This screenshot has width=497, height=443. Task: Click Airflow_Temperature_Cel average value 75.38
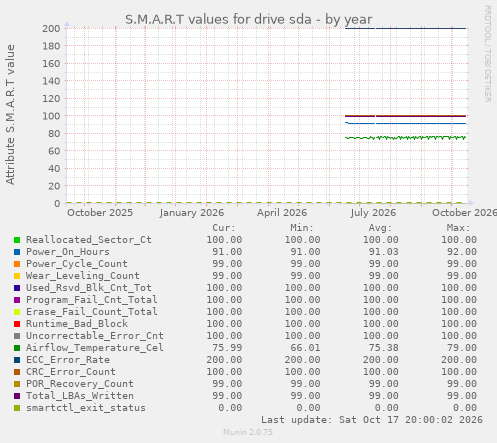383,348
